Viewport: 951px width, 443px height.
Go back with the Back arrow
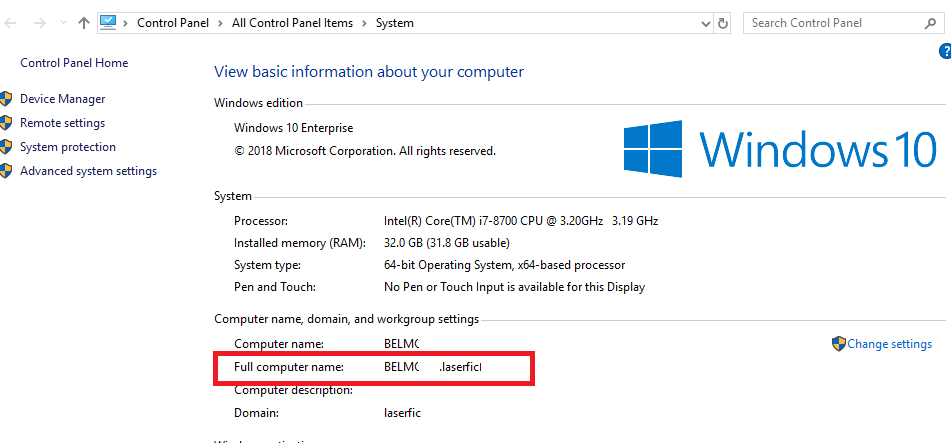[x=10, y=23]
